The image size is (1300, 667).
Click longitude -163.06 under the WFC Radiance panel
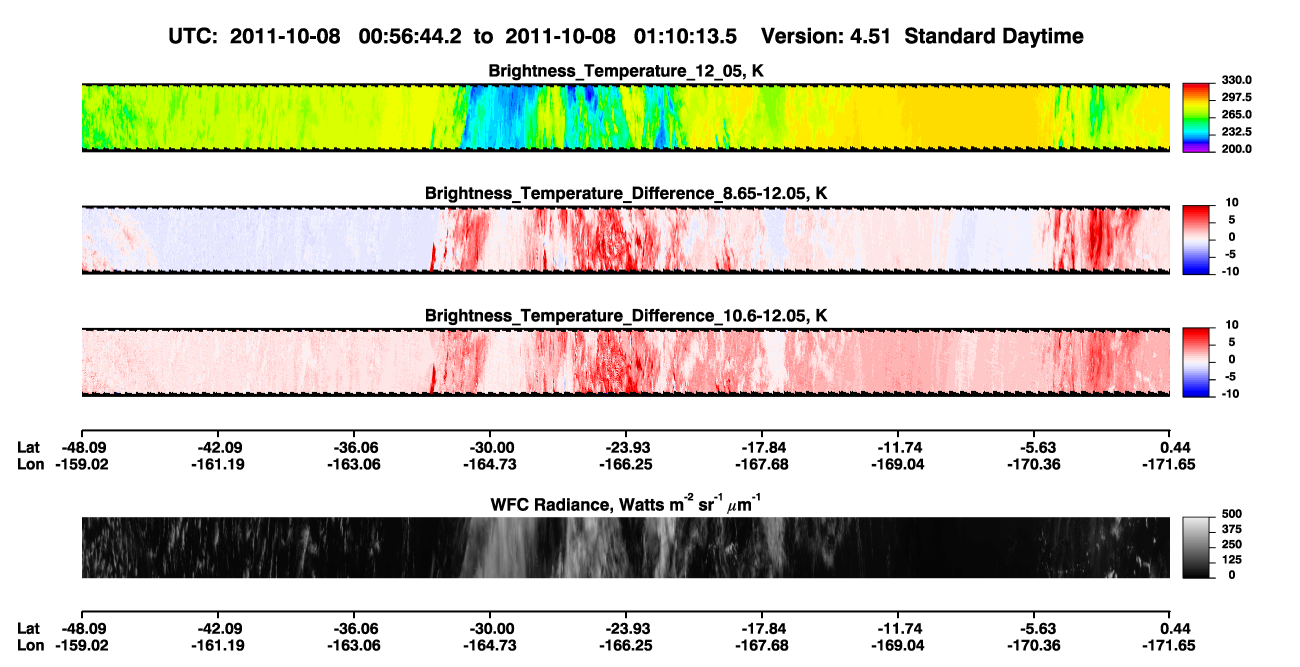(353, 646)
